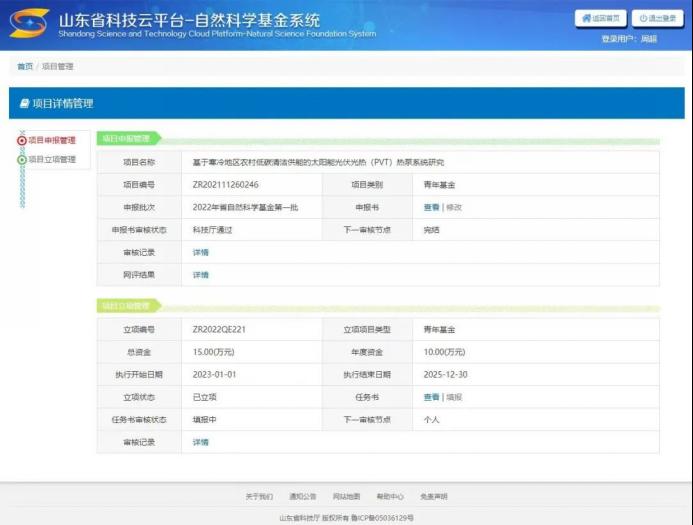
Task: Open 关于我们 footer link
Action: [259, 496]
